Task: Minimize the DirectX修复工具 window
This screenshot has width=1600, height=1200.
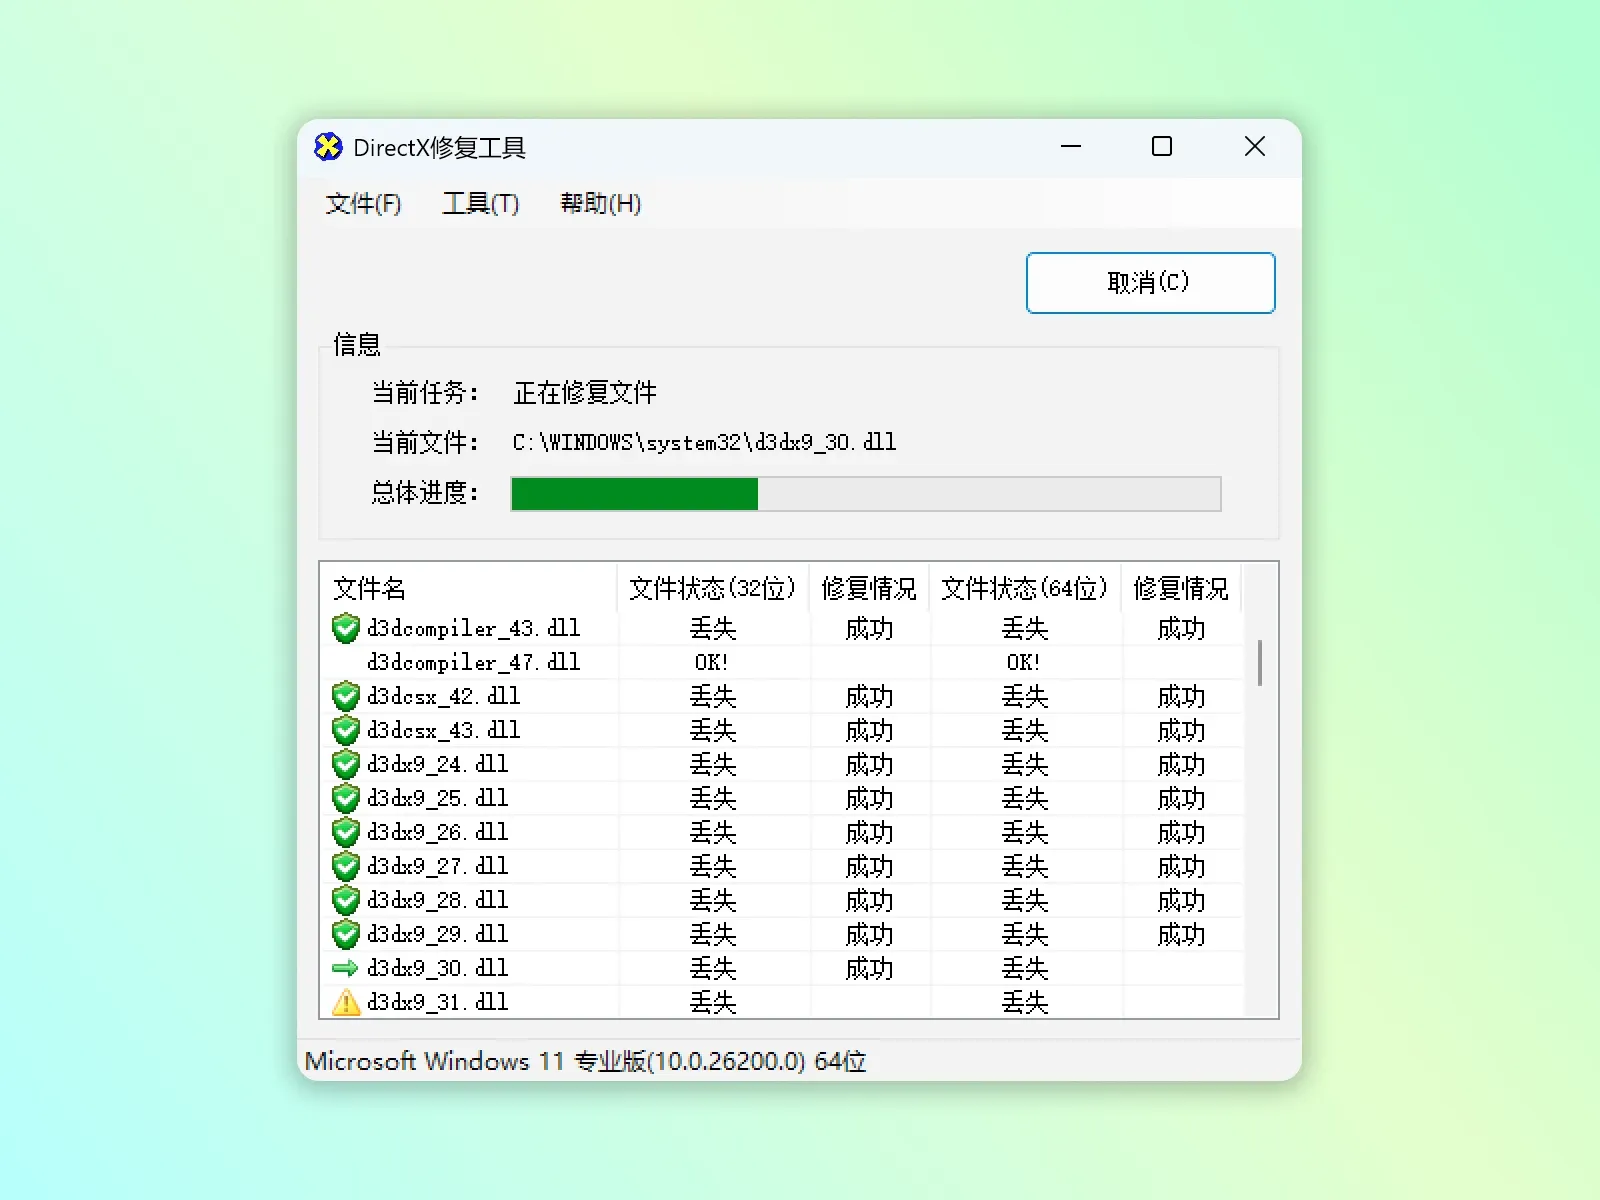Action: (1071, 147)
